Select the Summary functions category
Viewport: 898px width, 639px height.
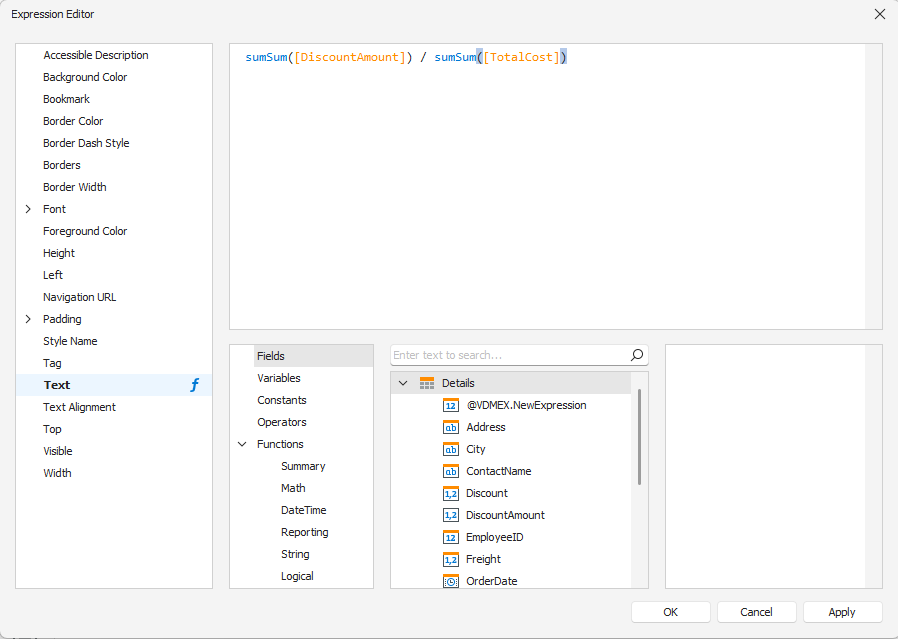[x=303, y=466]
